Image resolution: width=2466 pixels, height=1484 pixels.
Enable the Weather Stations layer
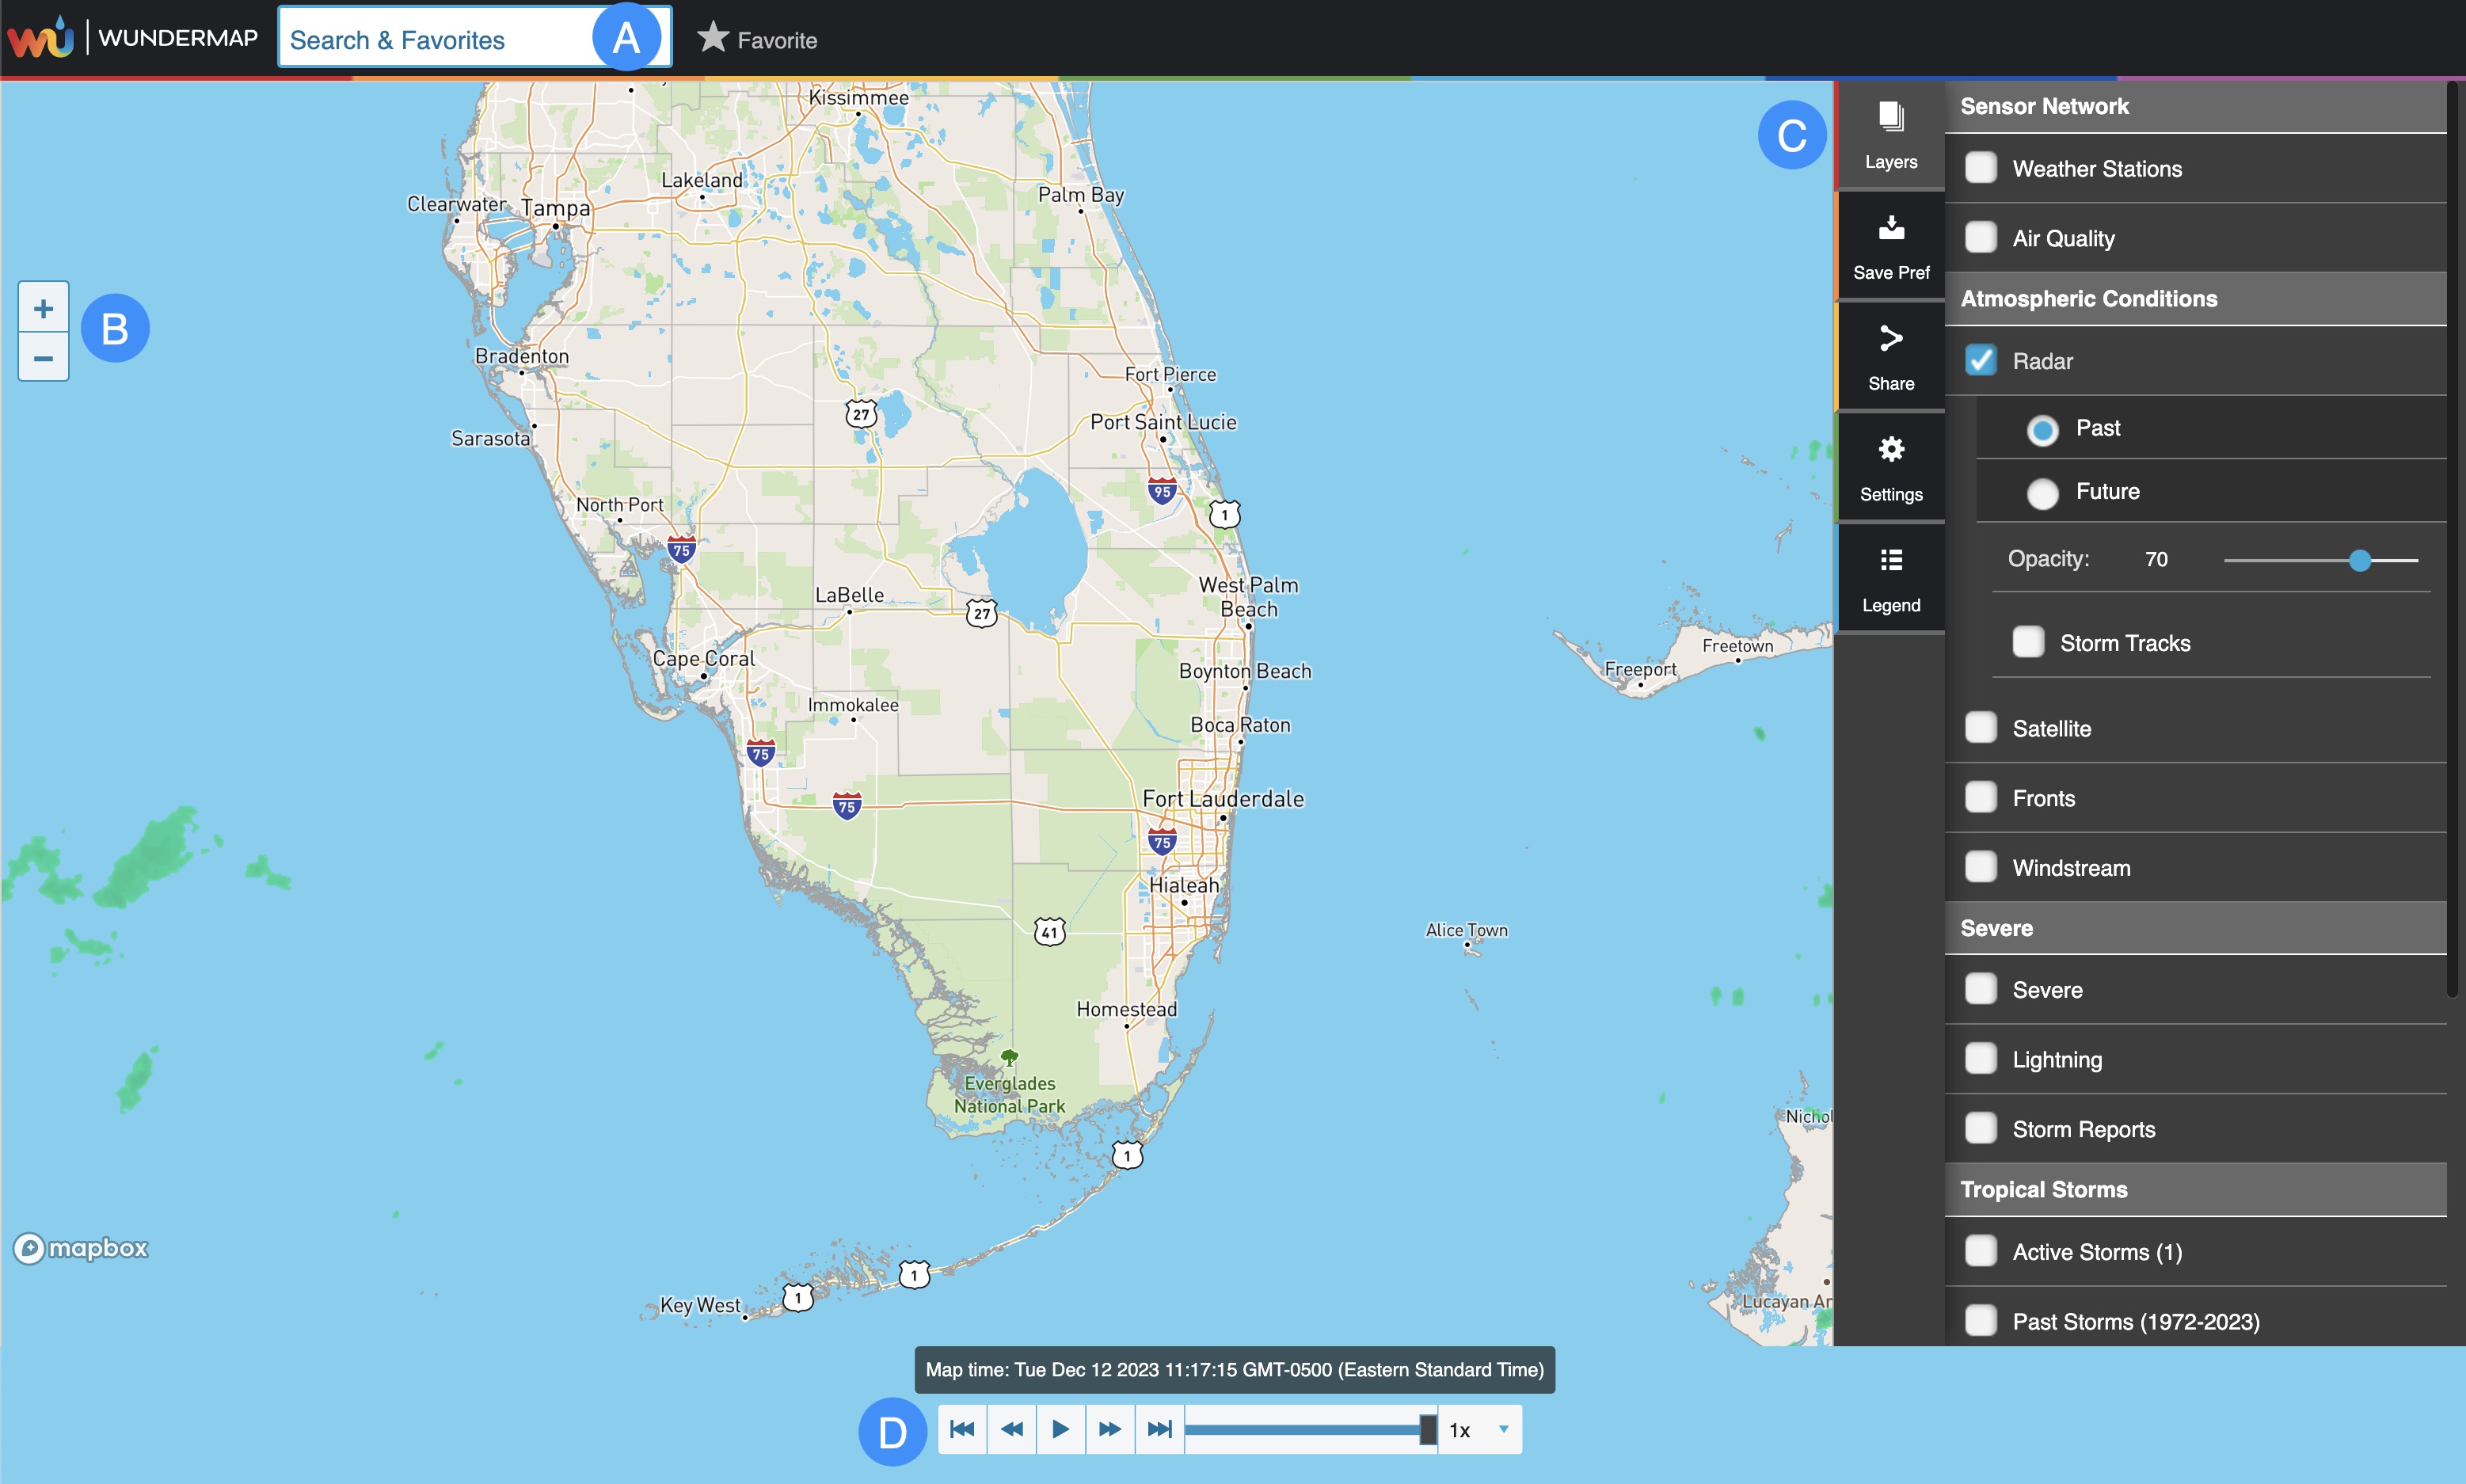click(x=1980, y=168)
